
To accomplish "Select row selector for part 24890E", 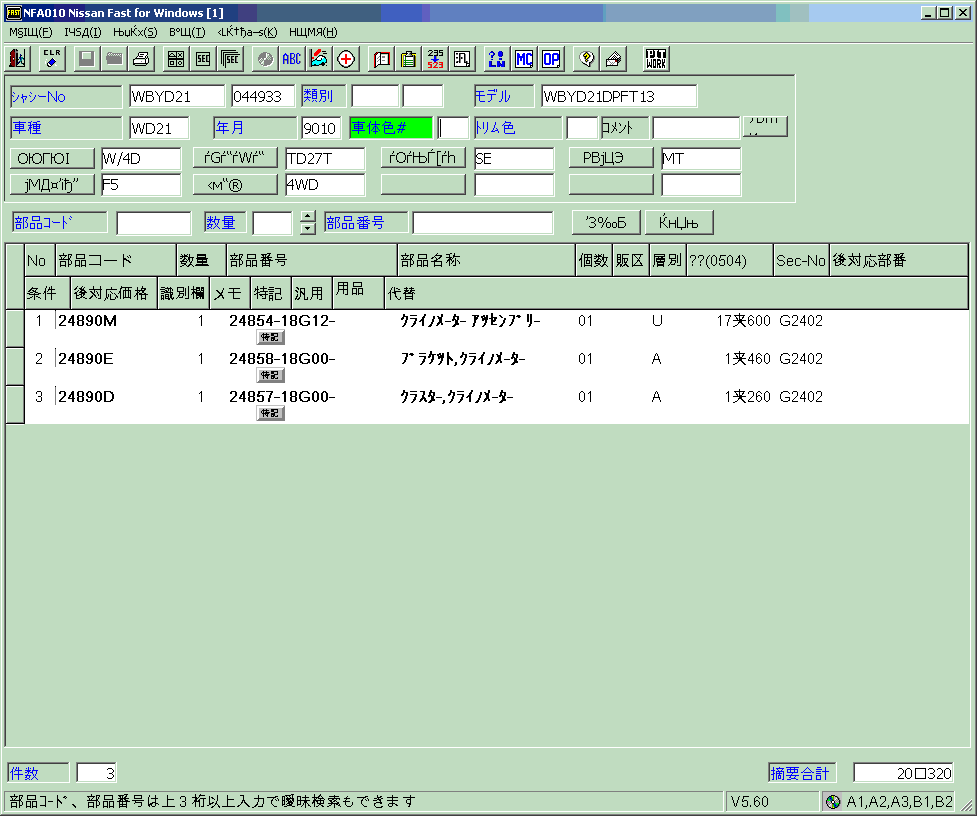I will point(15,366).
